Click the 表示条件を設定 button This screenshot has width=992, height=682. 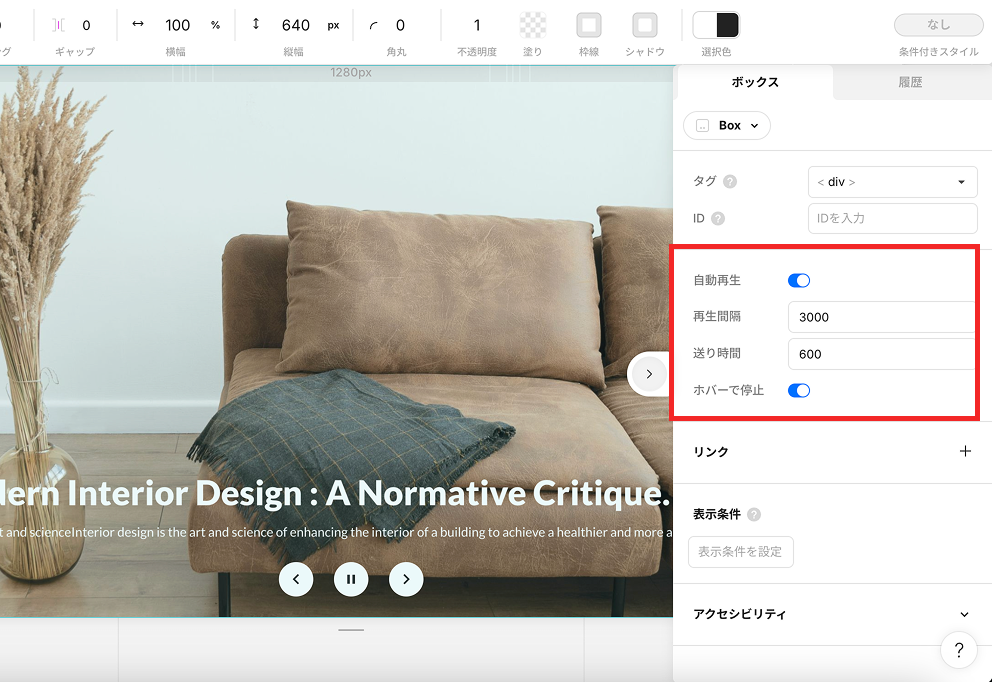740,552
